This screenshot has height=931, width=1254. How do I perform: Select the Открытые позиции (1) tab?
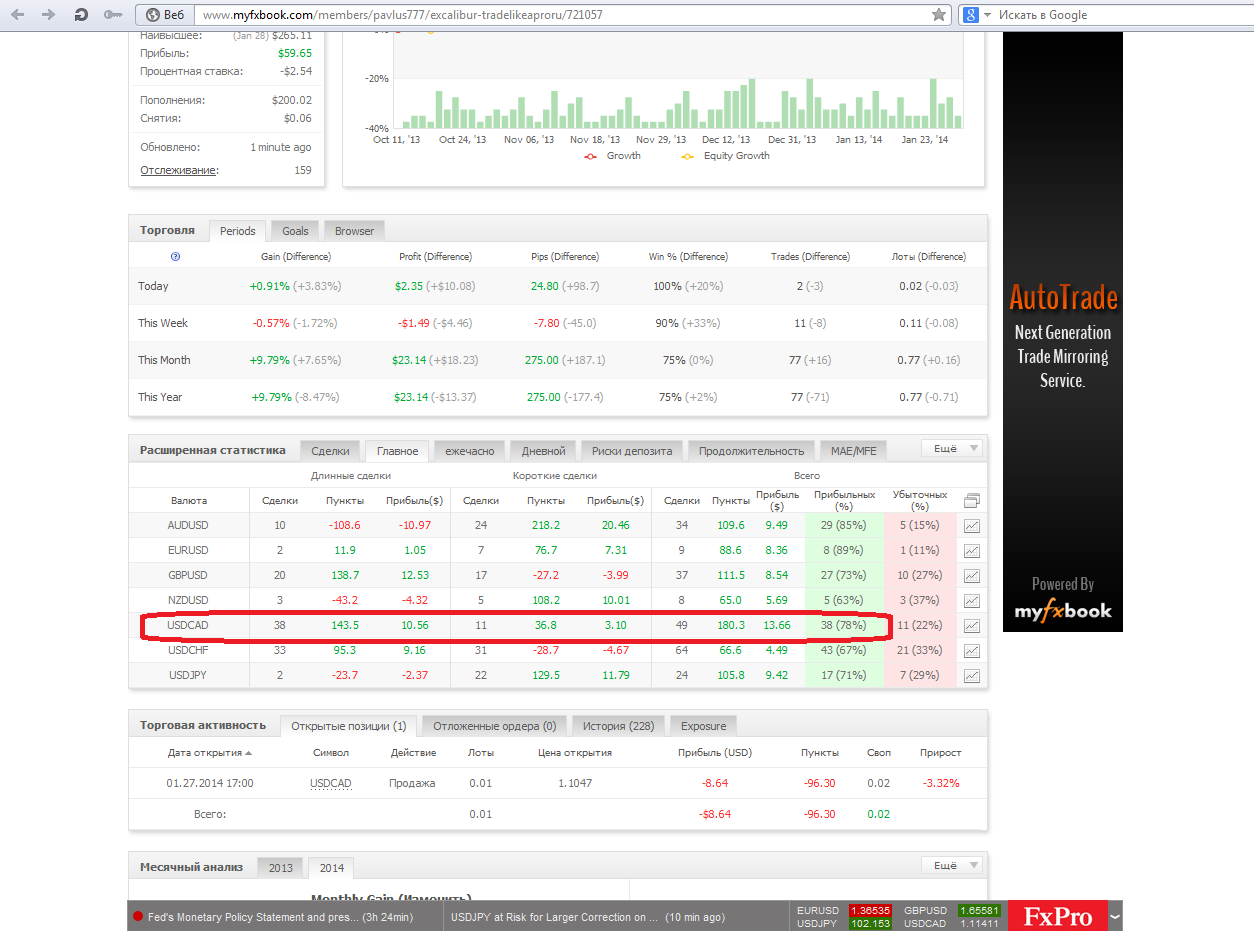[348, 726]
